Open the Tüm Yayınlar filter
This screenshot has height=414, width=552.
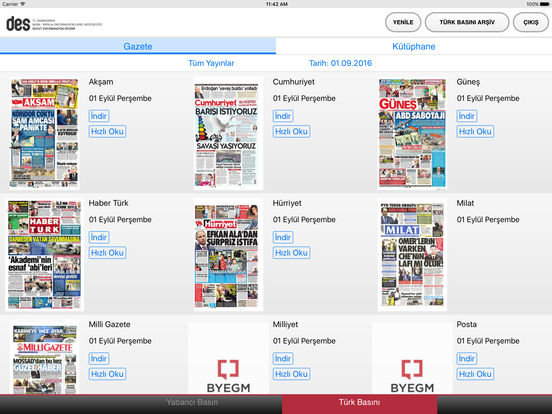point(211,63)
